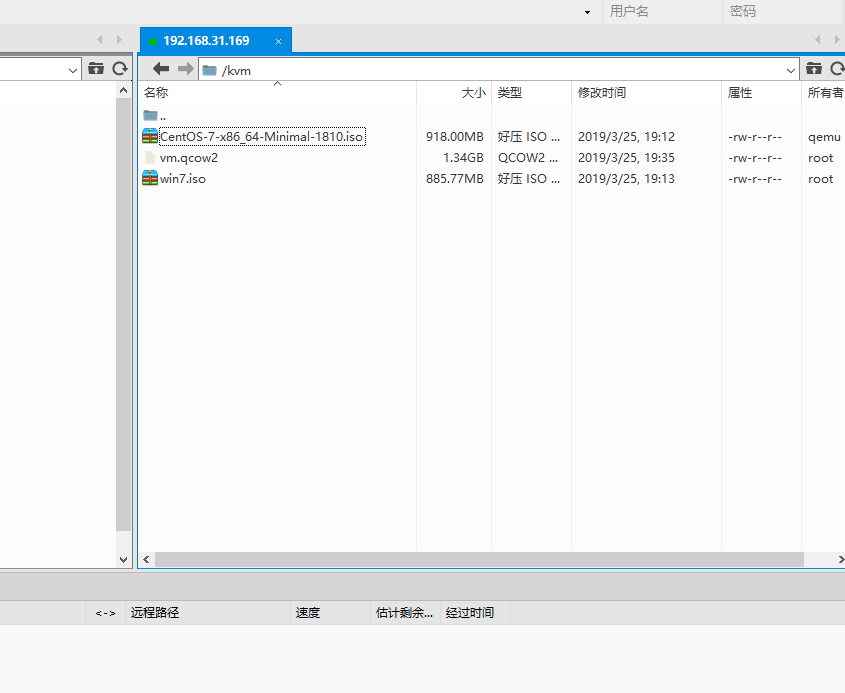Viewport: 845px width, 693px height.
Task: Click the green connection status dot on the tab
Action: (153, 41)
